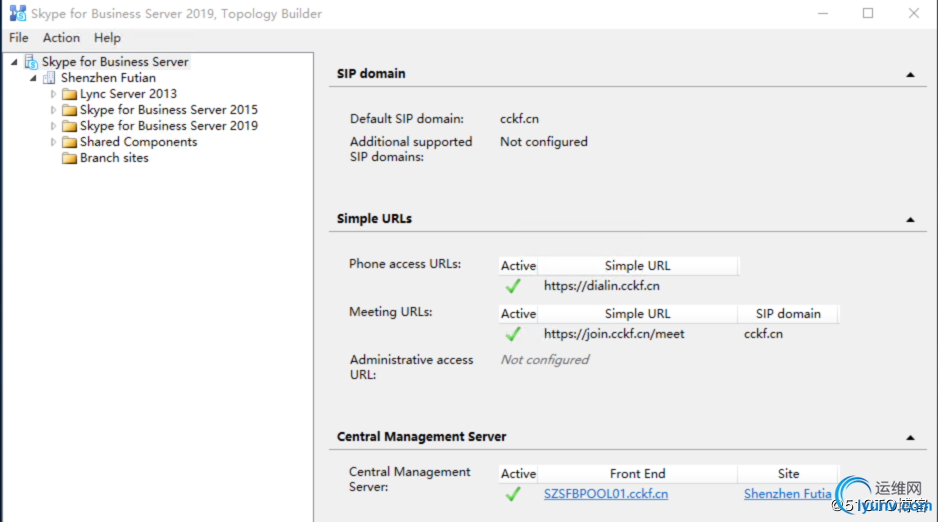Click the https://dialin.cckf.cn URL text
938x522 pixels.
coord(601,286)
